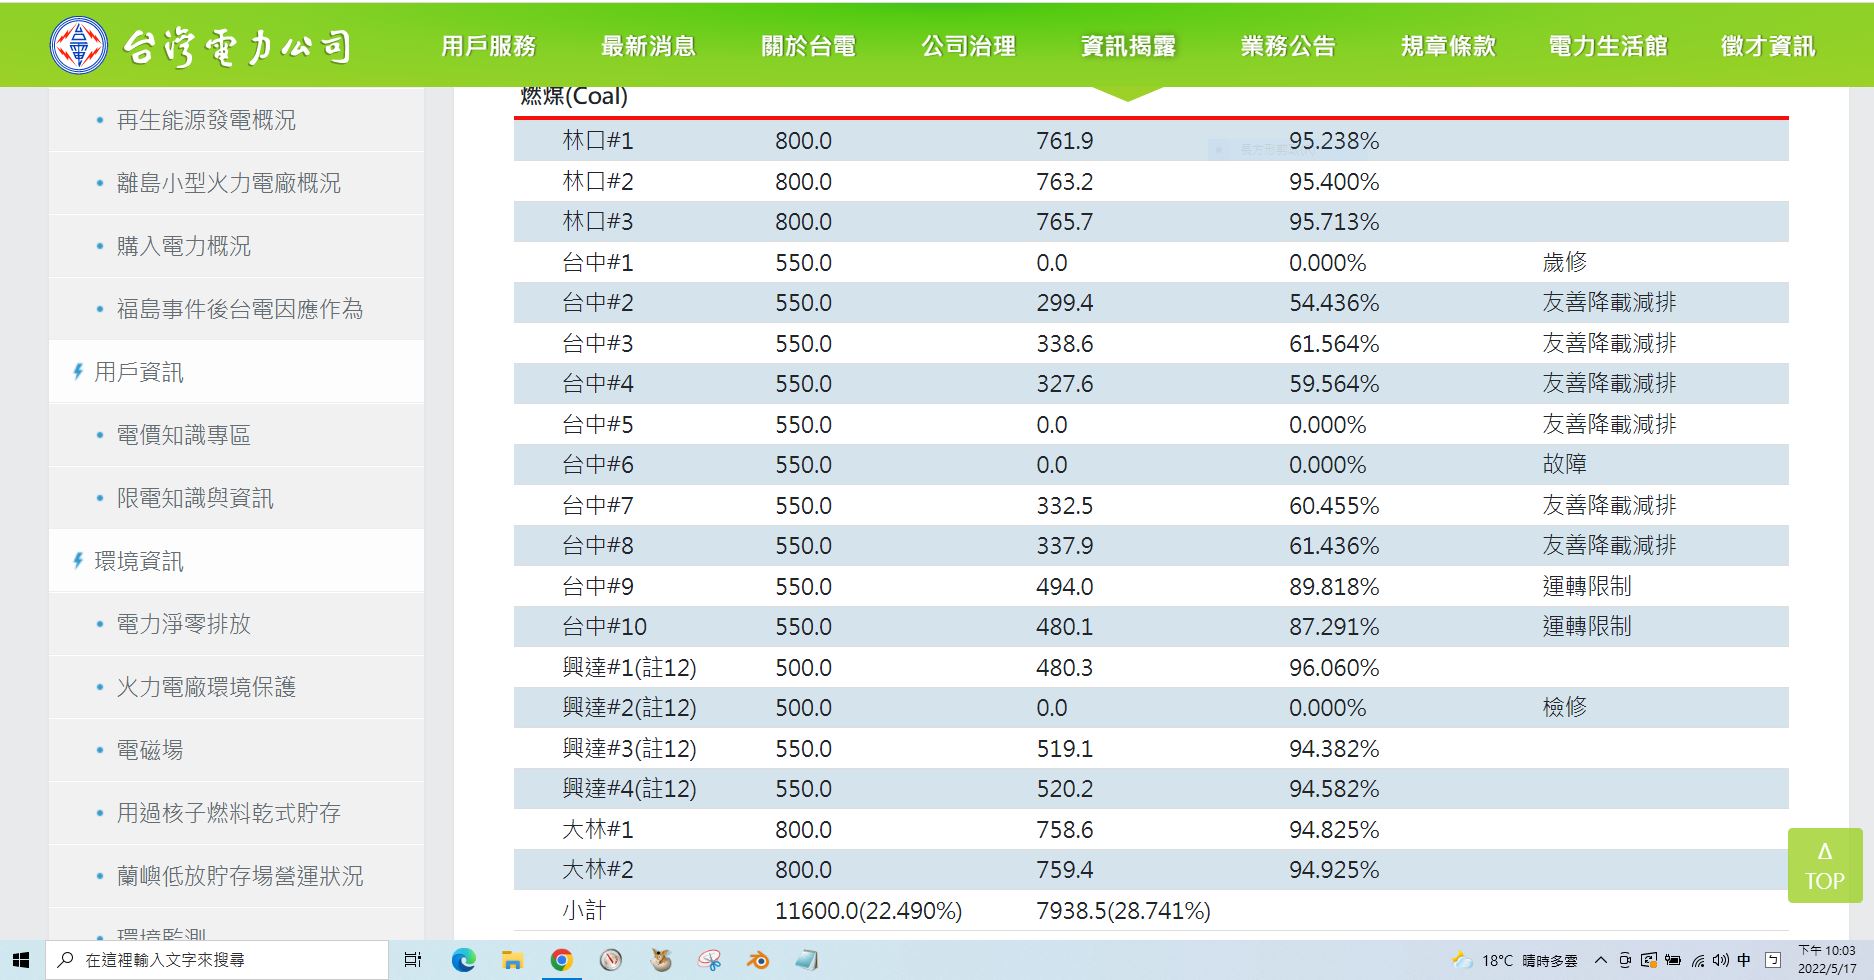The width and height of the screenshot is (1874, 980).
Task: Select the 台中#3 unit name
Action: coord(598,344)
